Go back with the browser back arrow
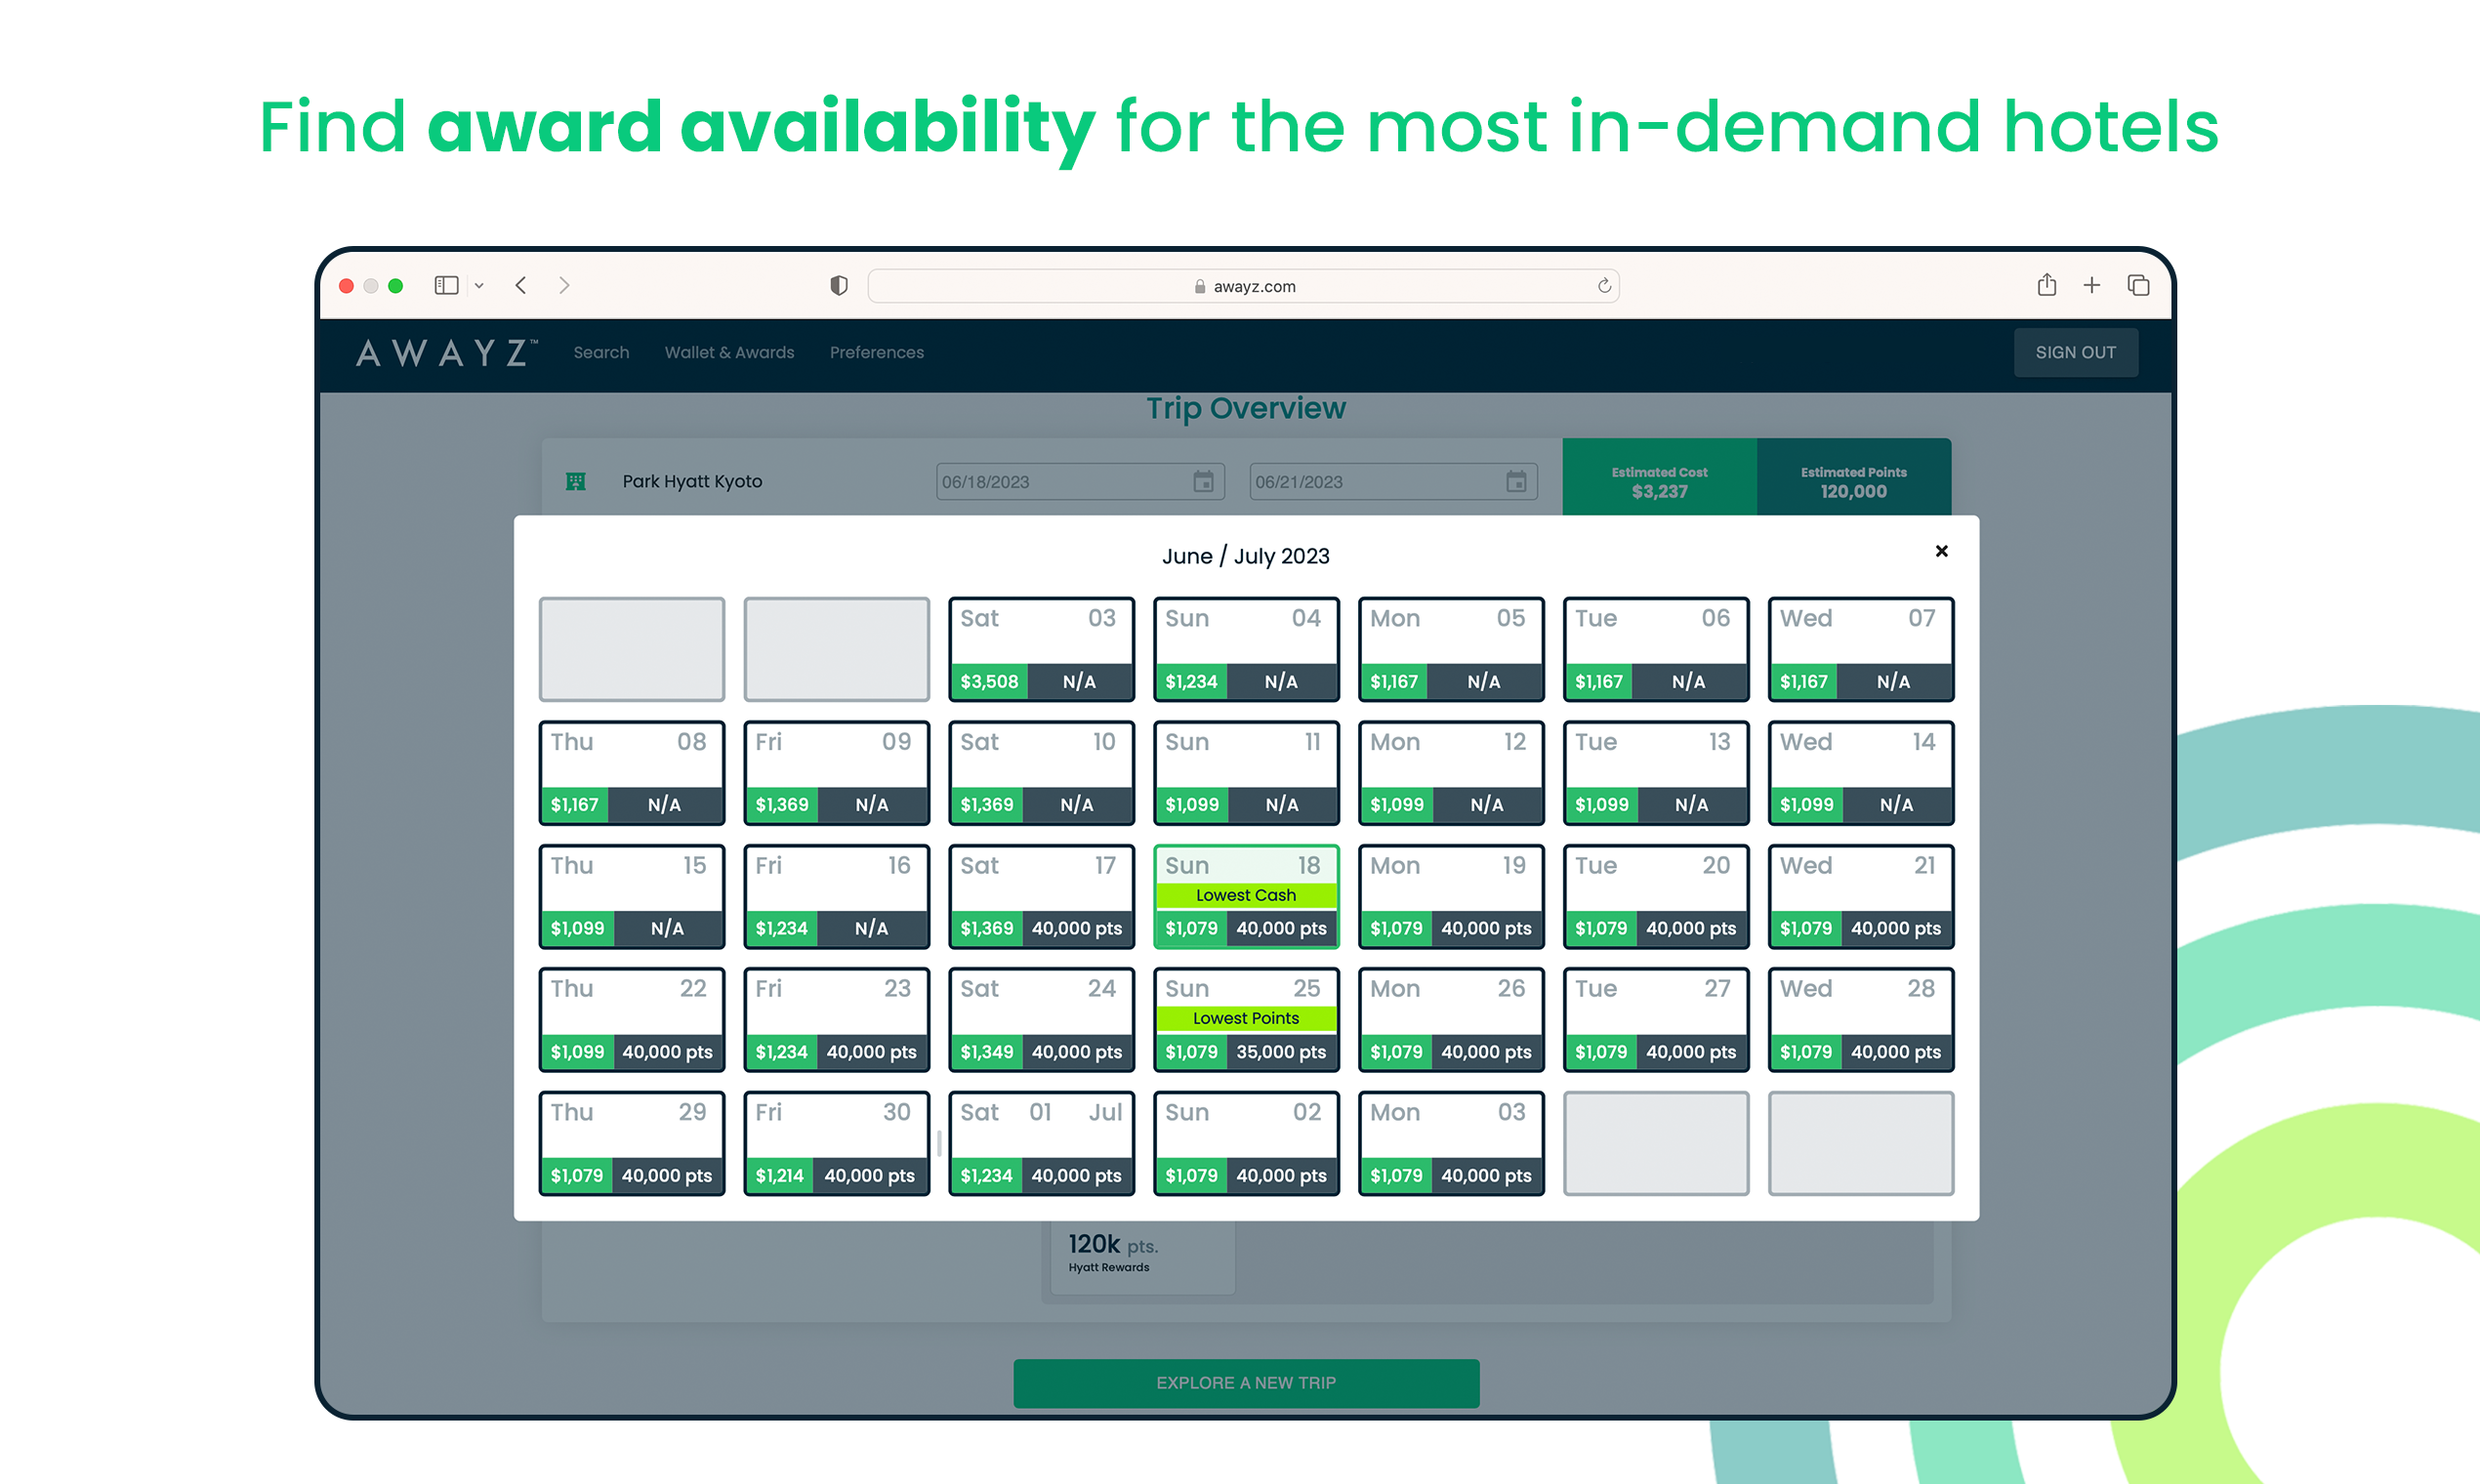Screen dimensions: 2480x1484 (x=521, y=286)
